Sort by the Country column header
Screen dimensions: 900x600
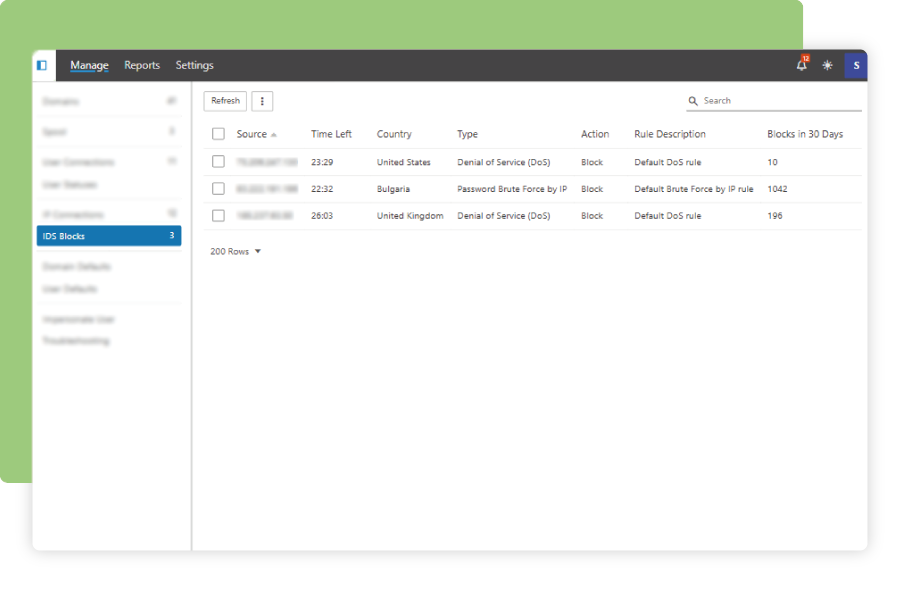pyautogui.click(x=394, y=134)
